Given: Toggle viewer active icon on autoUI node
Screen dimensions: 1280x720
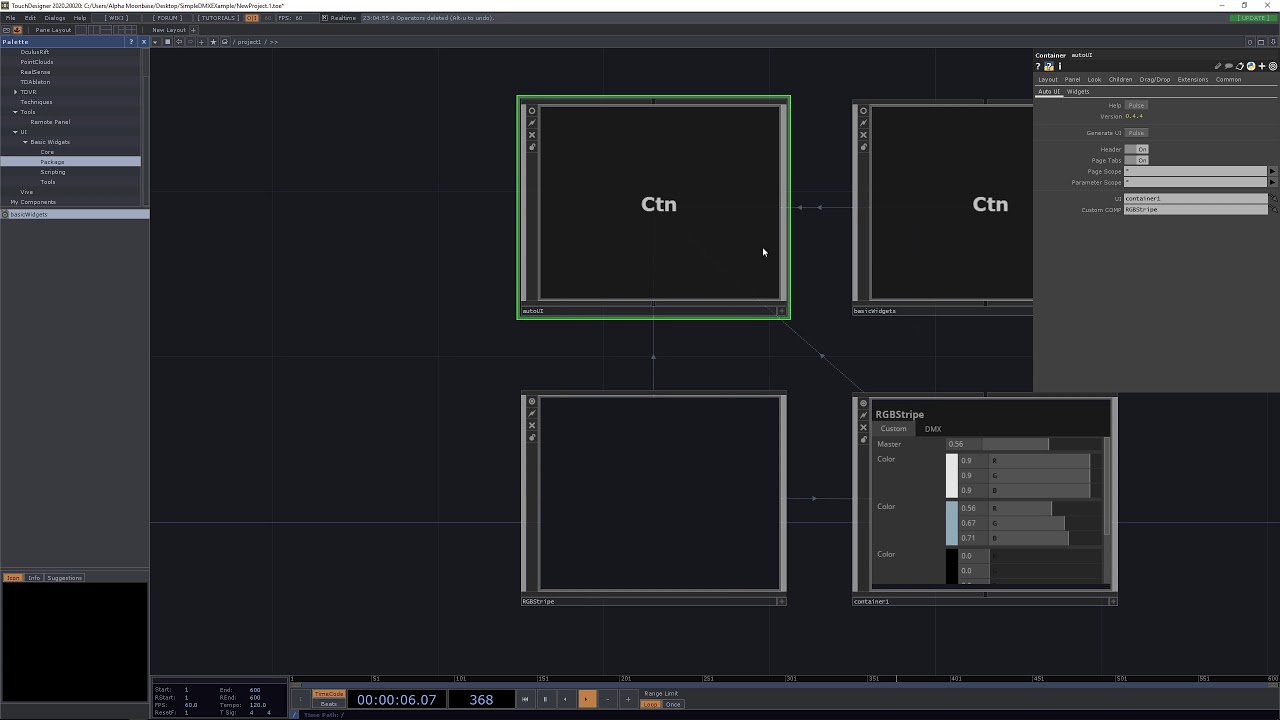Looking at the screenshot, I should click(532, 111).
